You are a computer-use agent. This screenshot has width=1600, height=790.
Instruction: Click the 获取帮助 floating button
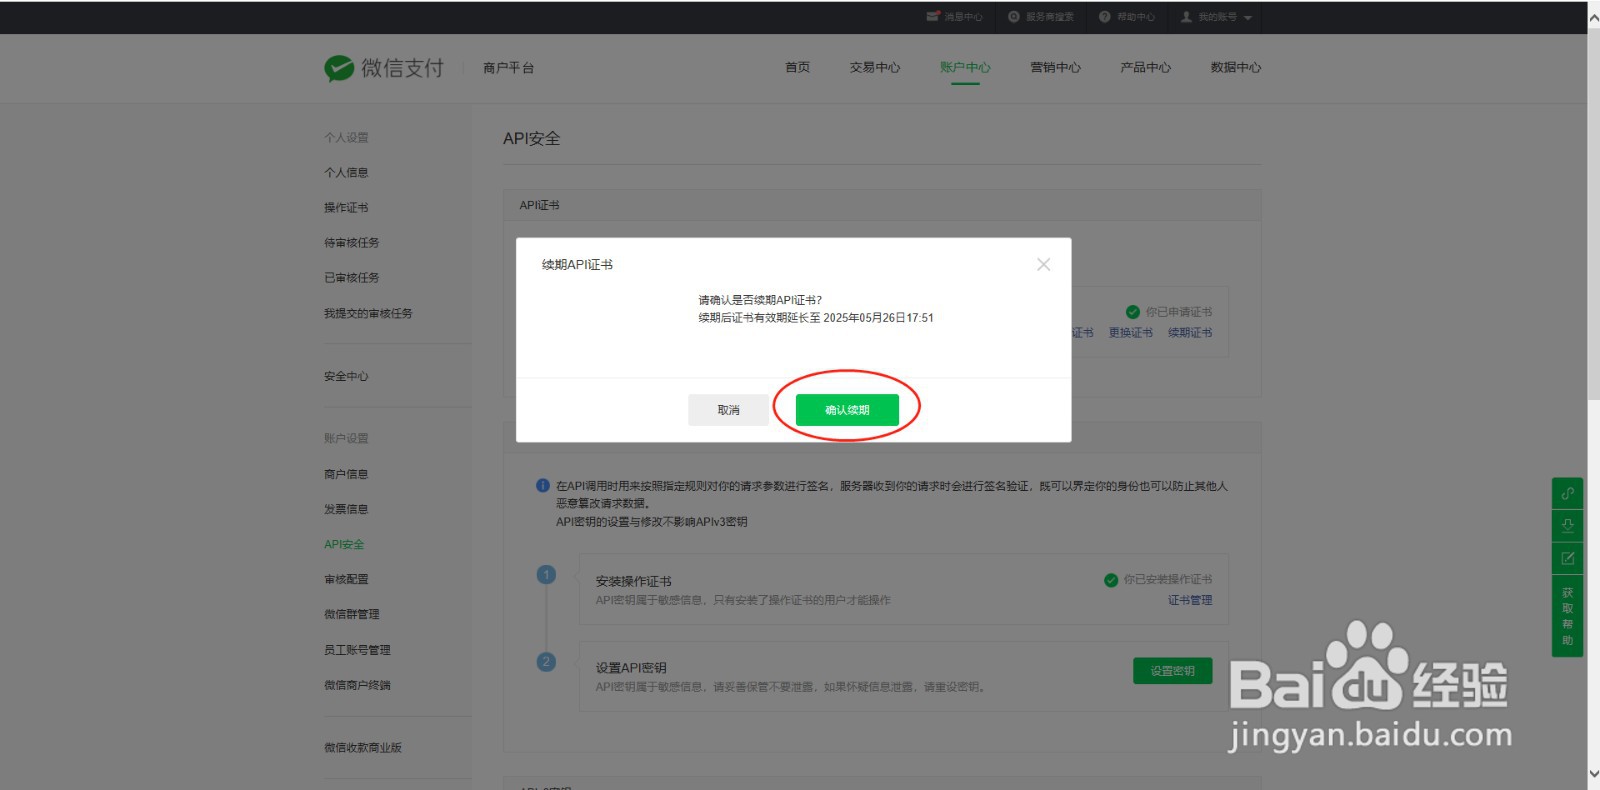pyautogui.click(x=1567, y=616)
